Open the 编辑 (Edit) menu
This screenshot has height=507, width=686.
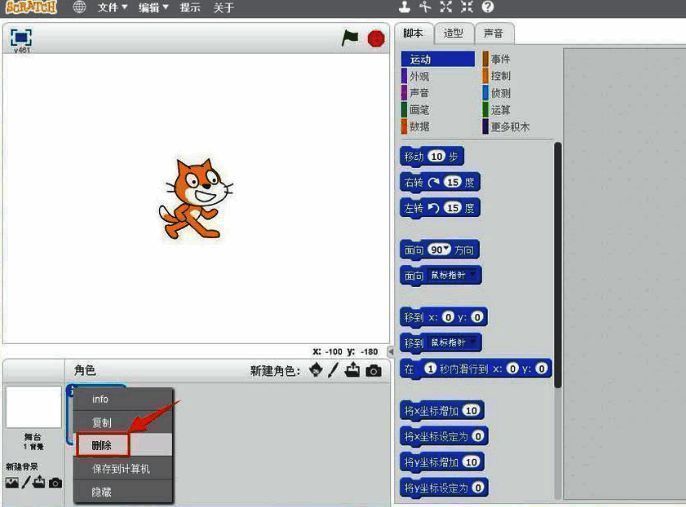(152, 7)
